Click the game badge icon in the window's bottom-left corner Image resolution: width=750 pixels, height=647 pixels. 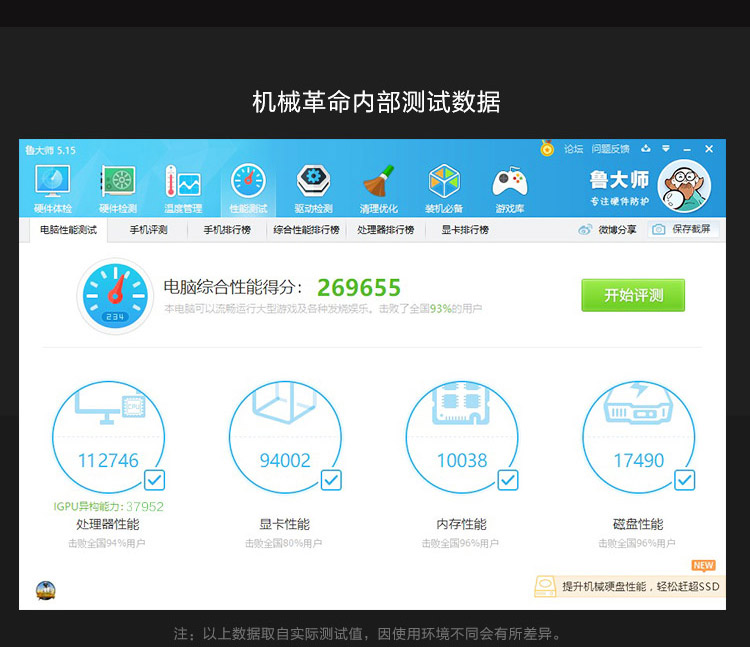(x=45, y=591)
